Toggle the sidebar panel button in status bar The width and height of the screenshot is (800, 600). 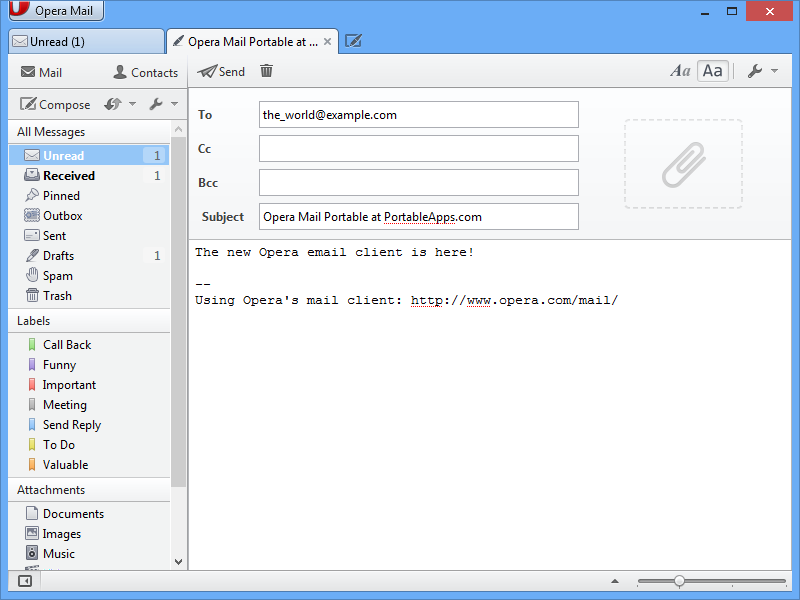25,581
